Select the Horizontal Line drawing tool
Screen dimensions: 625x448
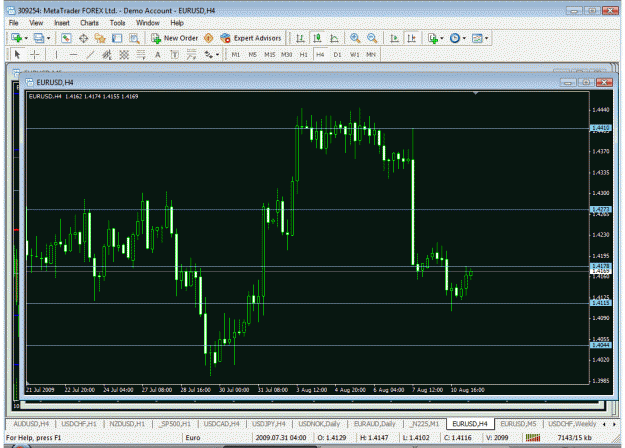73,55
